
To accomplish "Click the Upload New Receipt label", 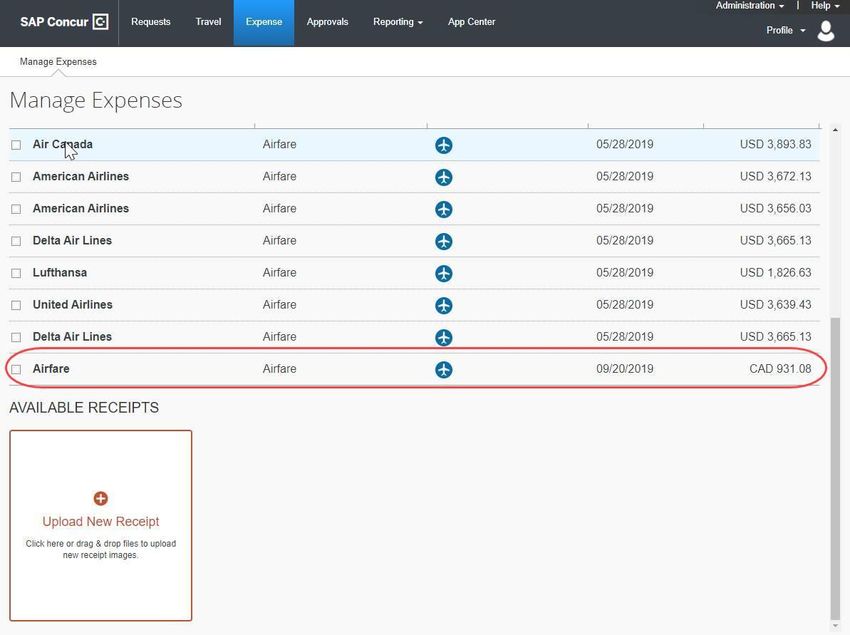I will pos(101,521).
